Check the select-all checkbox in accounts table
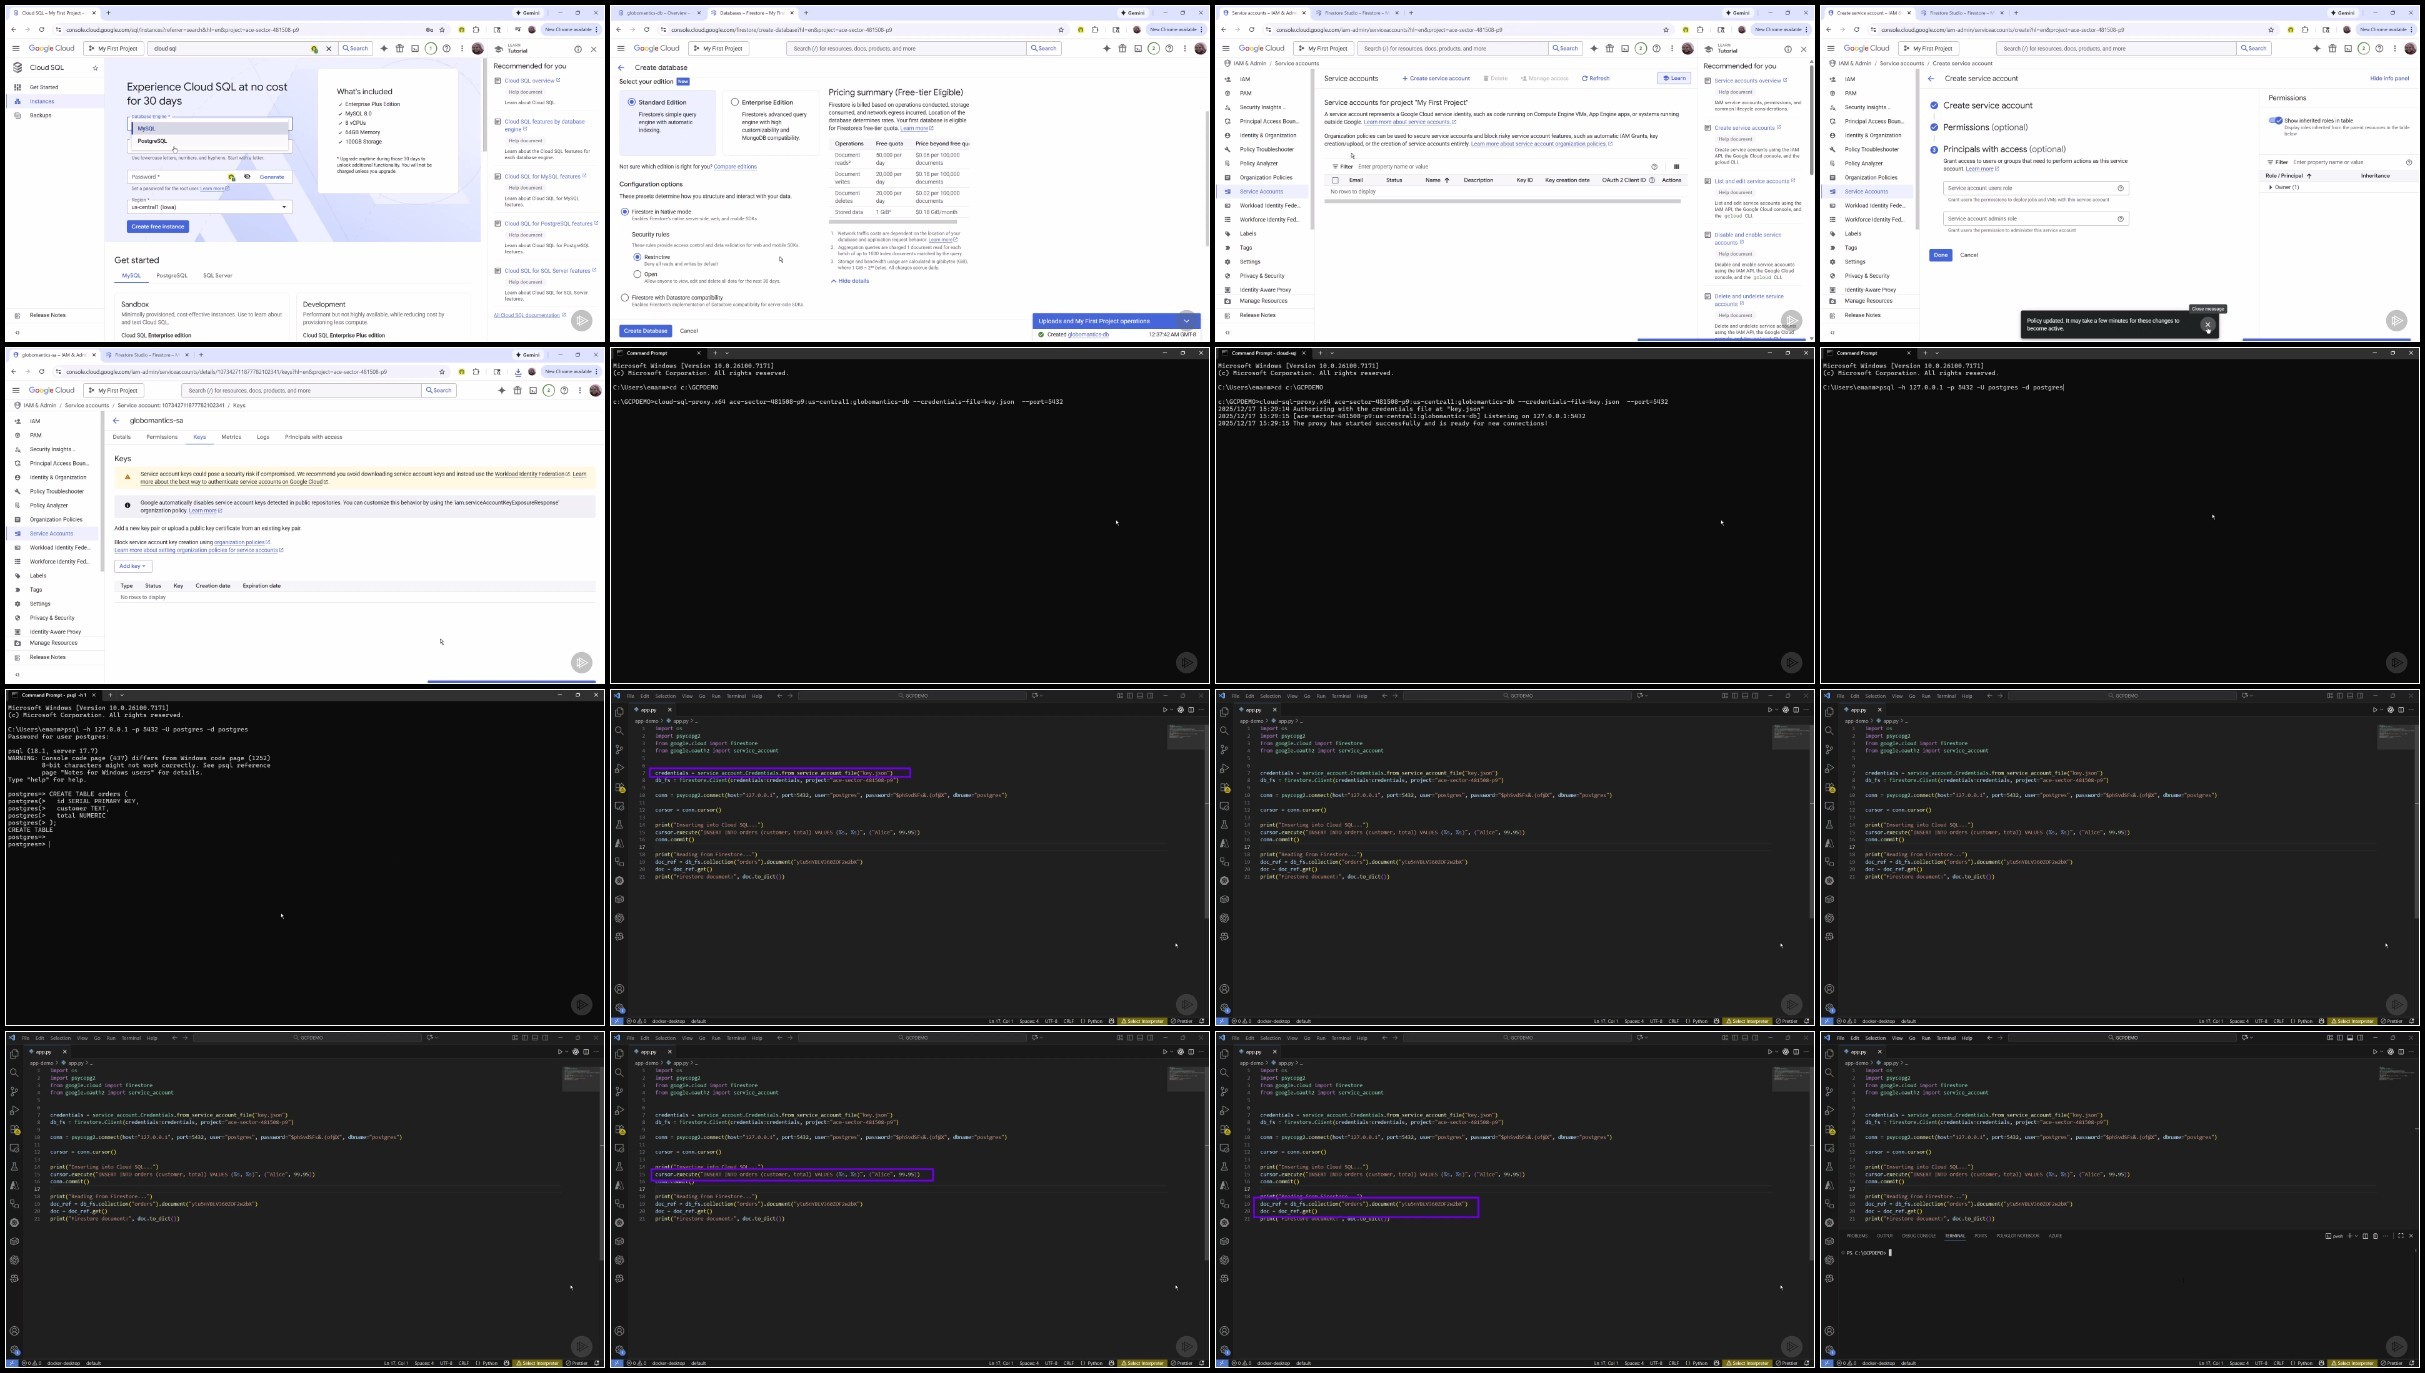Screen dimensions: 2425x1373 (x=1335, y=180)
